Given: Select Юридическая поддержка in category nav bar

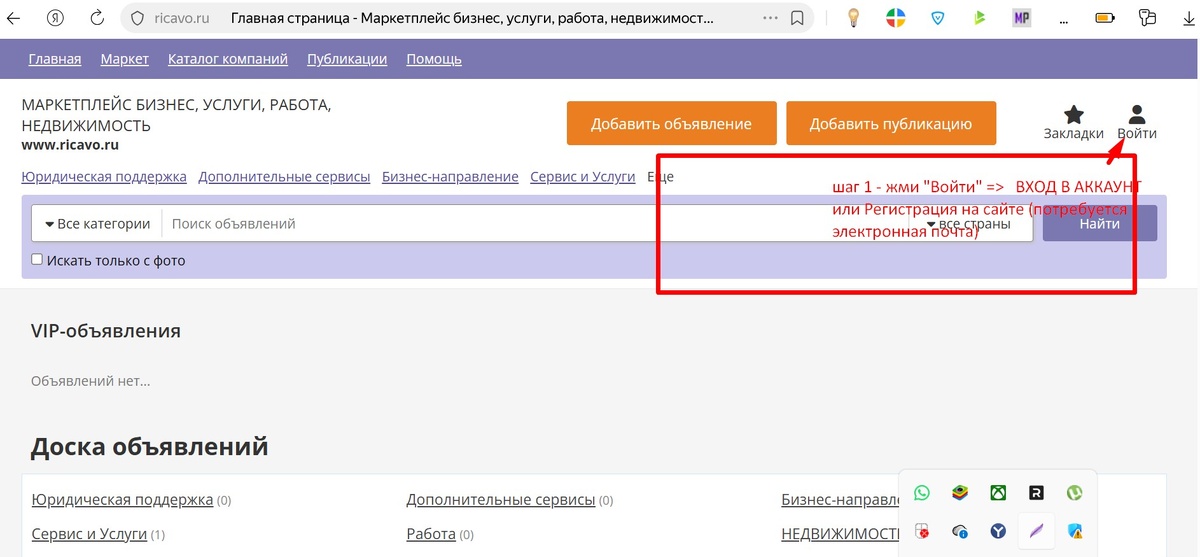Looking at the screenshot, I should [x=104, y=177].
